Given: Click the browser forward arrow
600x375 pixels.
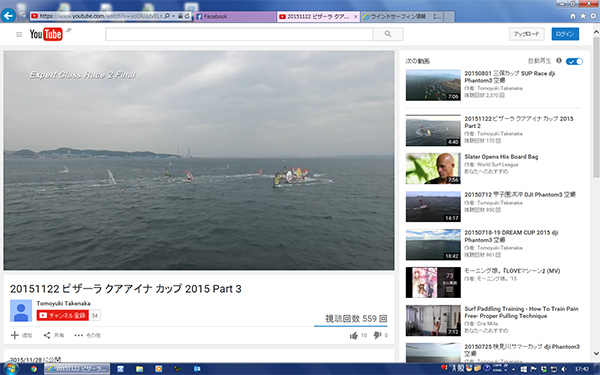Looking at the screenshot, I should click(x=23, y=16).
